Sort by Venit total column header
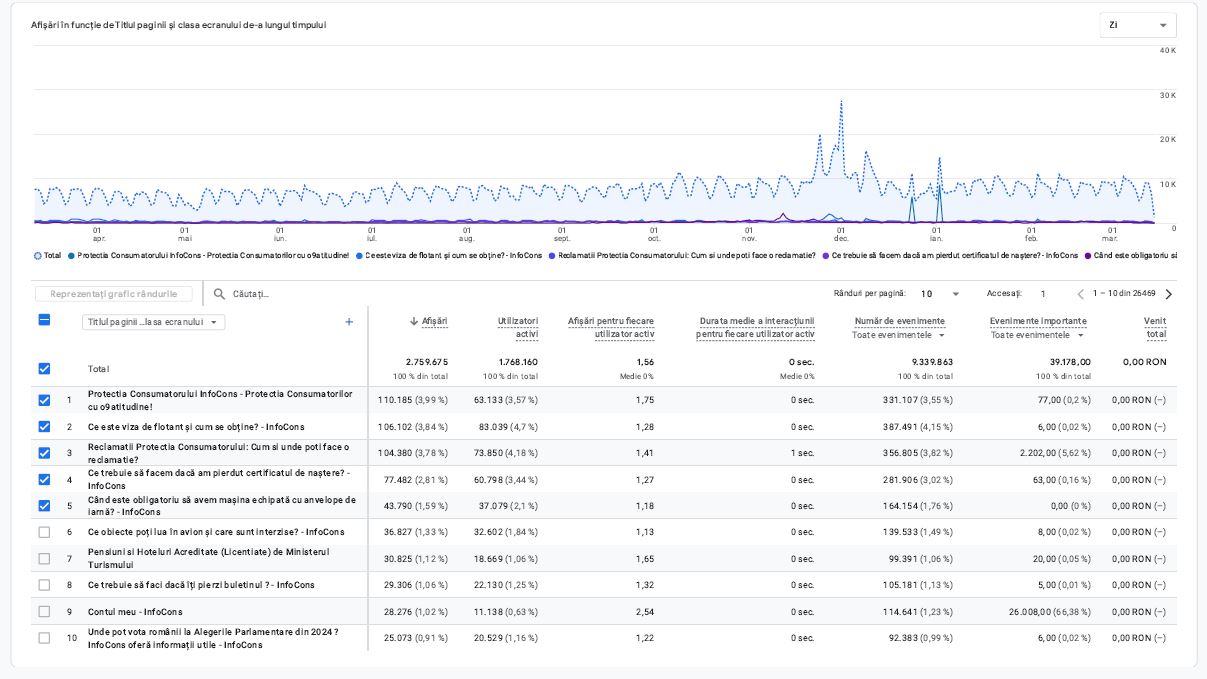 tap(1155, 327)
